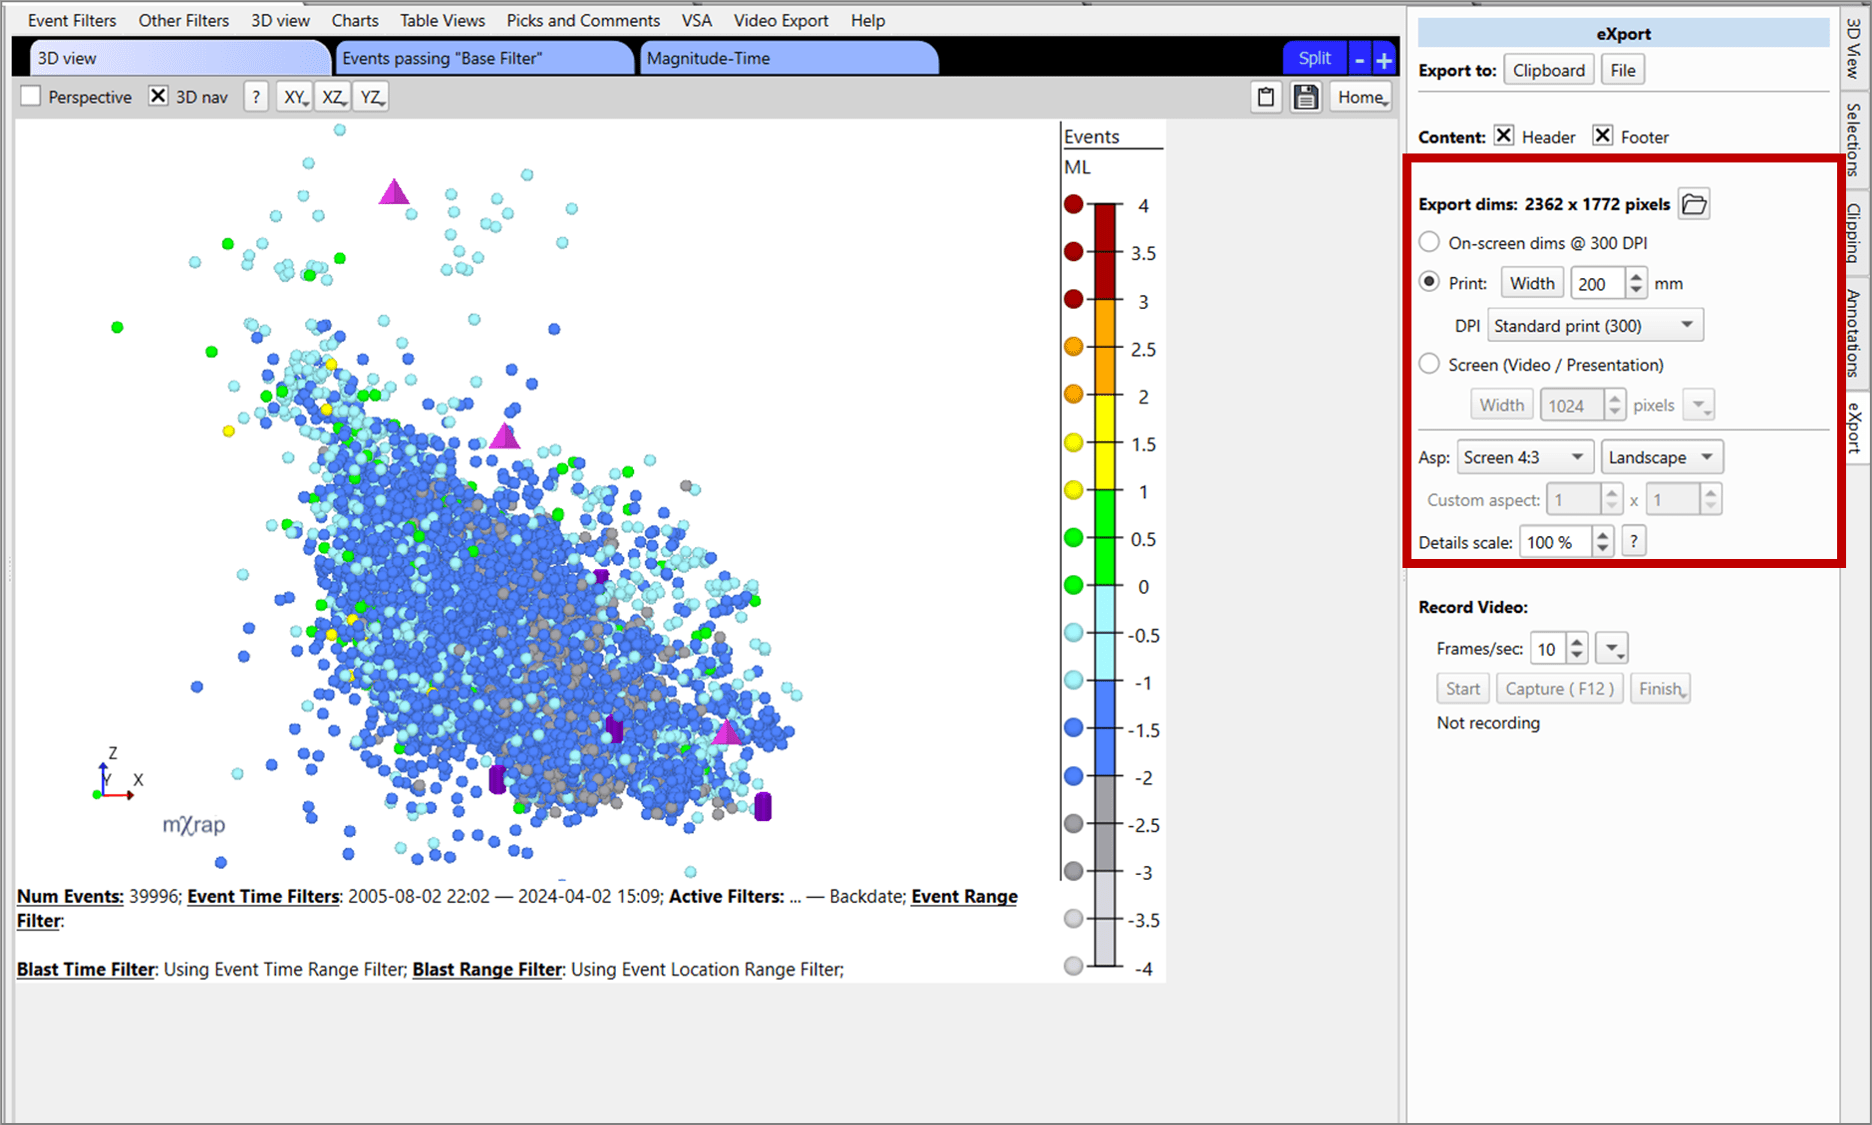Enable the Perspective checkbox
The width and height of the screenshot is (1872, 1125).
32,97
